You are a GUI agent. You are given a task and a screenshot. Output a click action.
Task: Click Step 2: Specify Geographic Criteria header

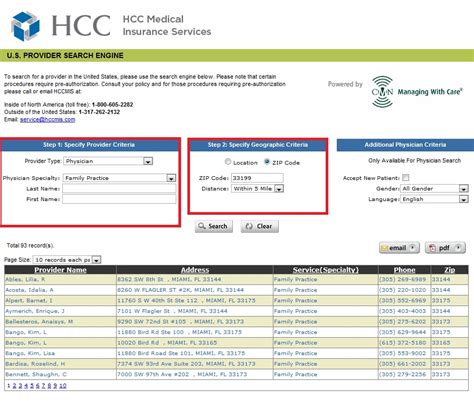(x=258, y=145)
